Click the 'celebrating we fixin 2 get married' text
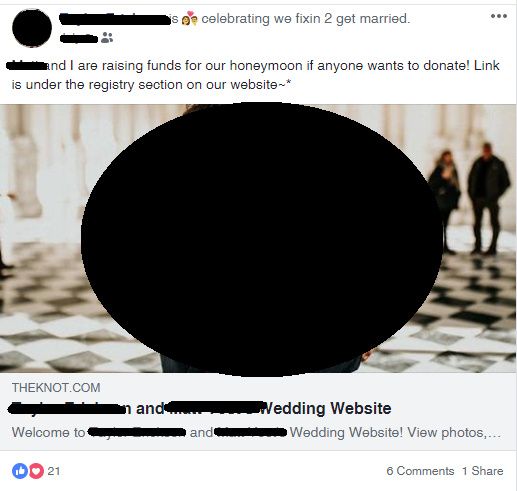 click(305, 19)
